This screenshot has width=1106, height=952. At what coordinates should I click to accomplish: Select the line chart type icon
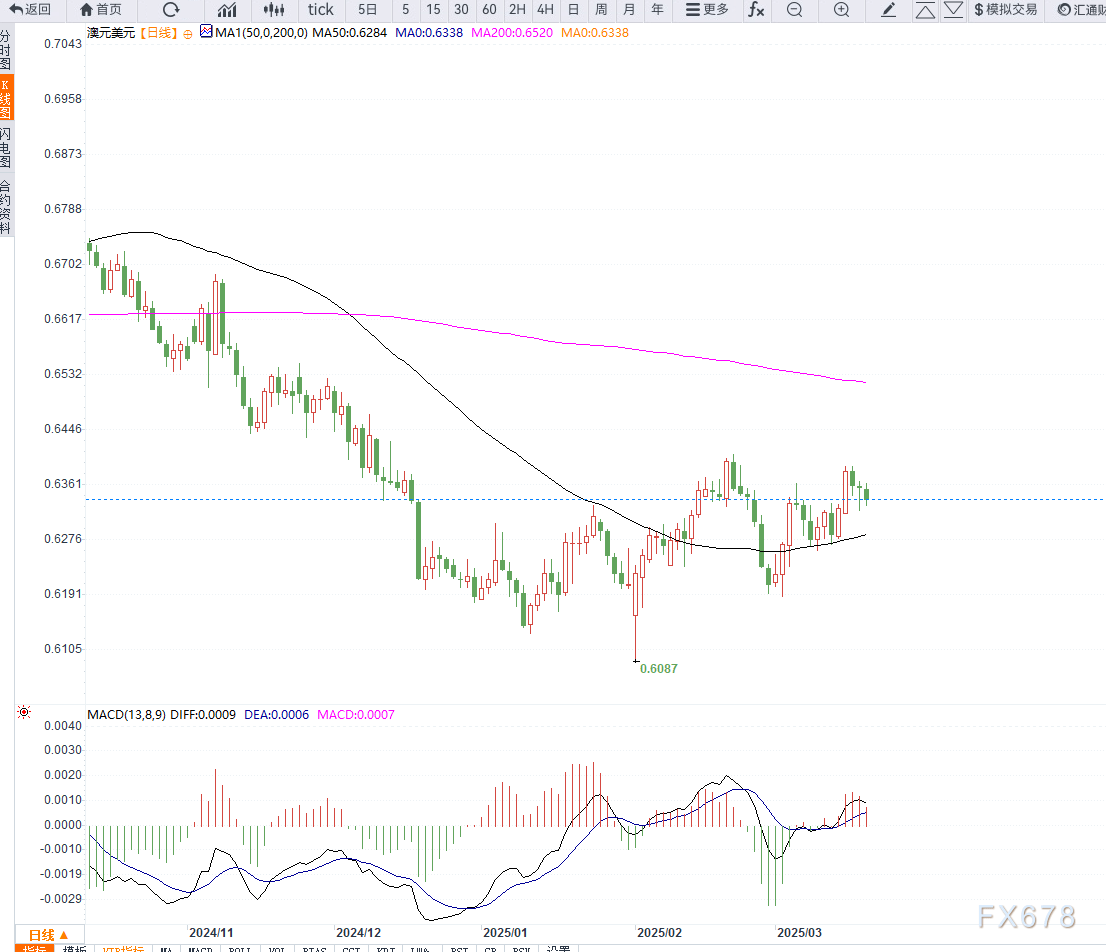pyautogui.click(x=227, y=9)
